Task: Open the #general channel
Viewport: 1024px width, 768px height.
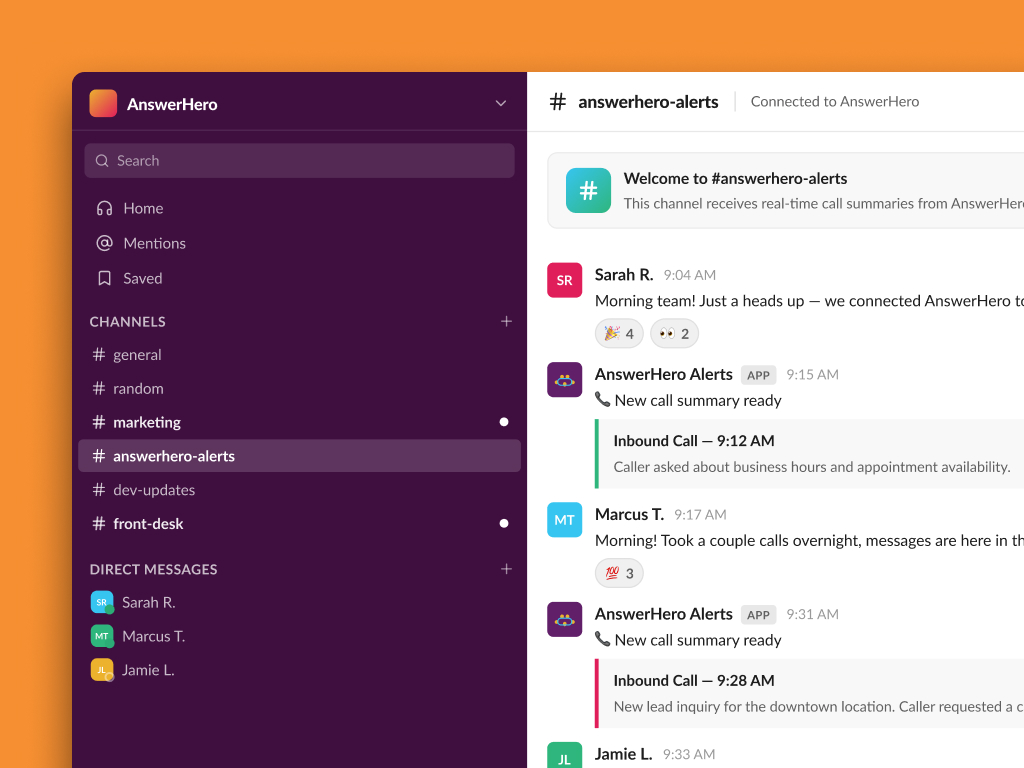Action: [299, 355]
